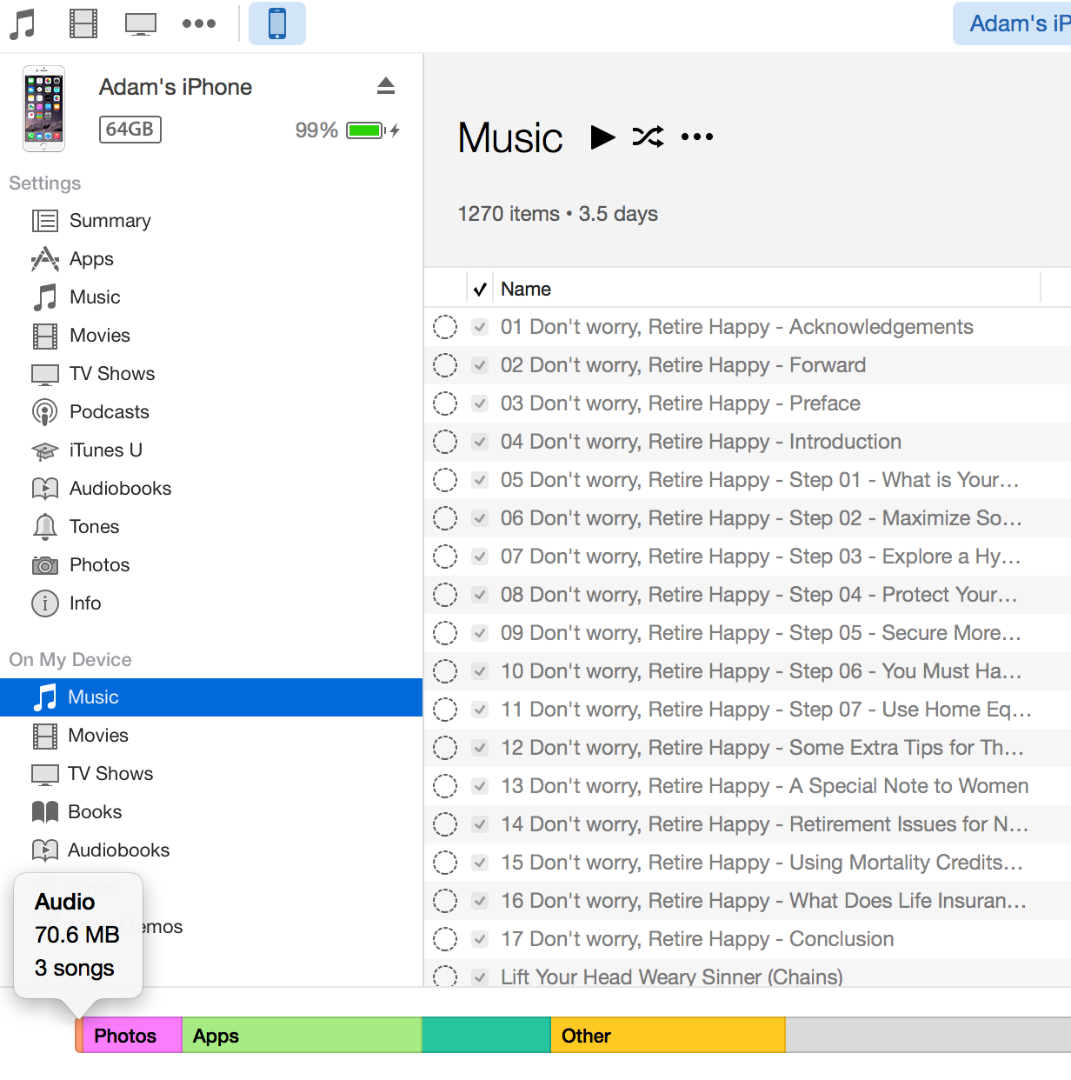
Task: Open Podcasts settings
Action: coord(90,412)
